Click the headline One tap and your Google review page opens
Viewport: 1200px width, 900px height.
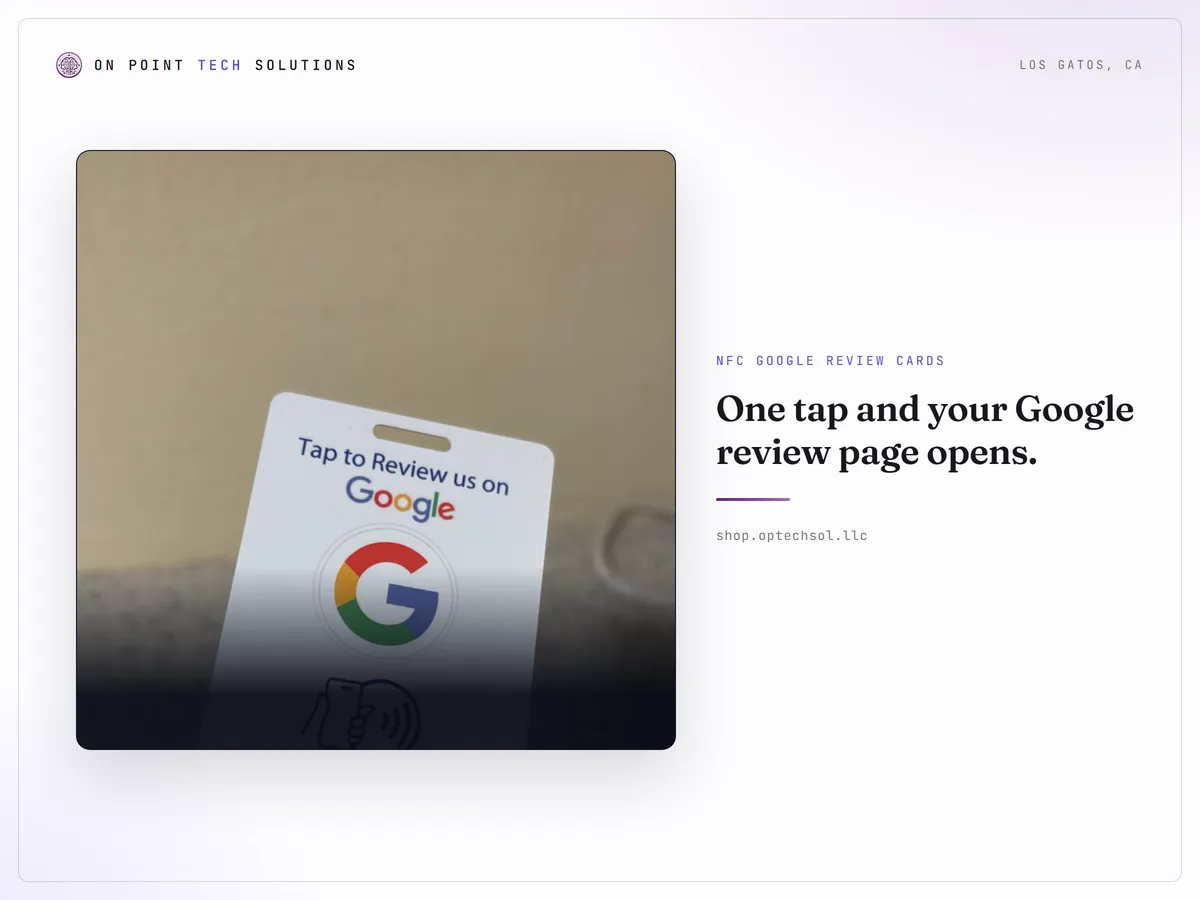point(925,431)
